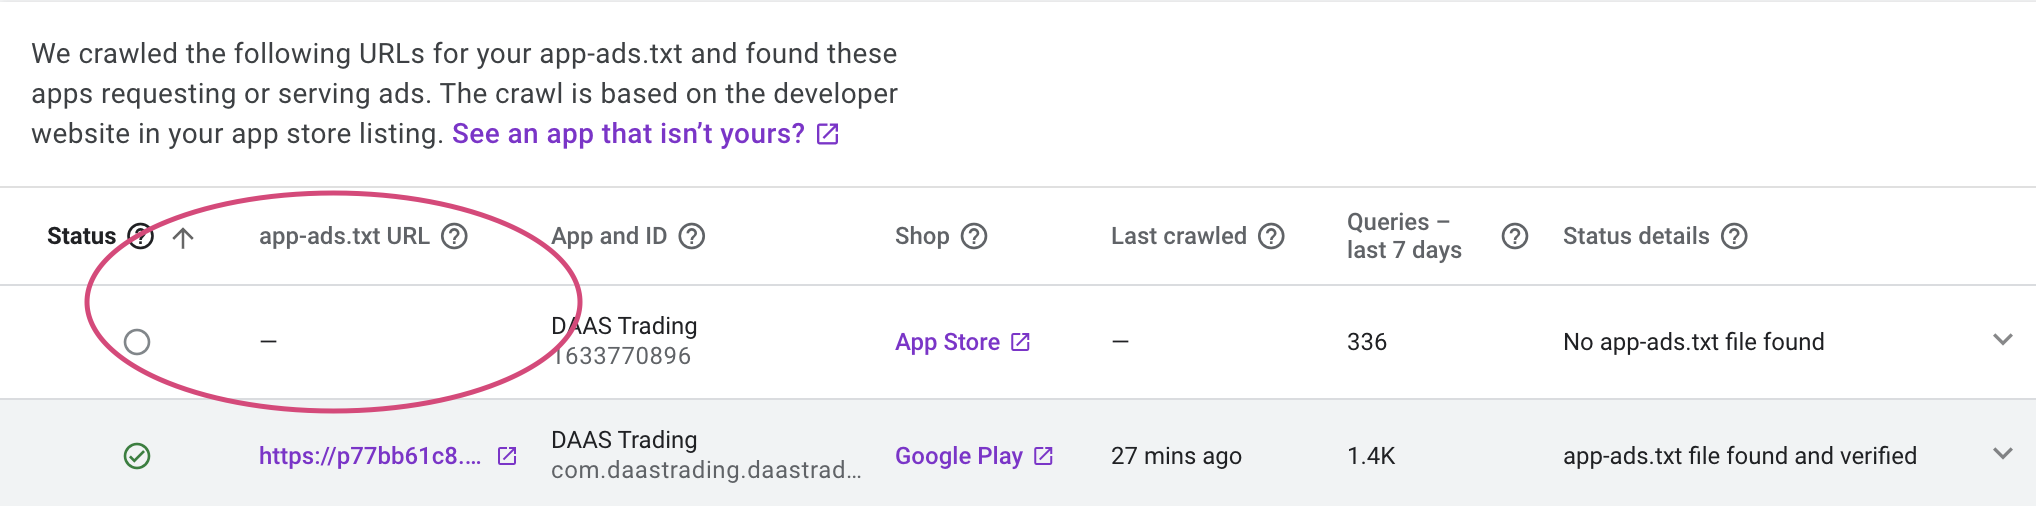
Task: Sort by Status using the up arrow
Action: (183, 237)
